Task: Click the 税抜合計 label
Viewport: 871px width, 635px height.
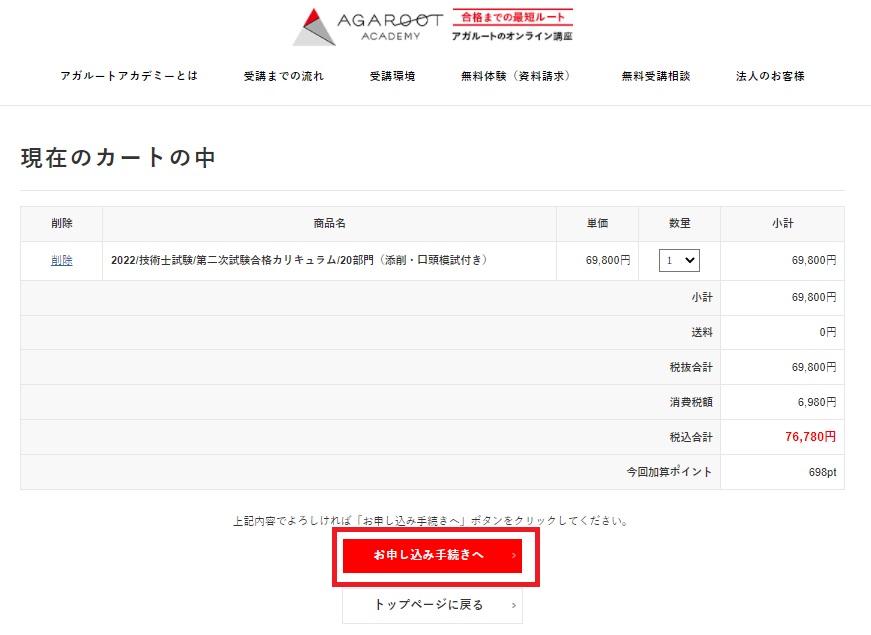Action: (x=691, y=367)
